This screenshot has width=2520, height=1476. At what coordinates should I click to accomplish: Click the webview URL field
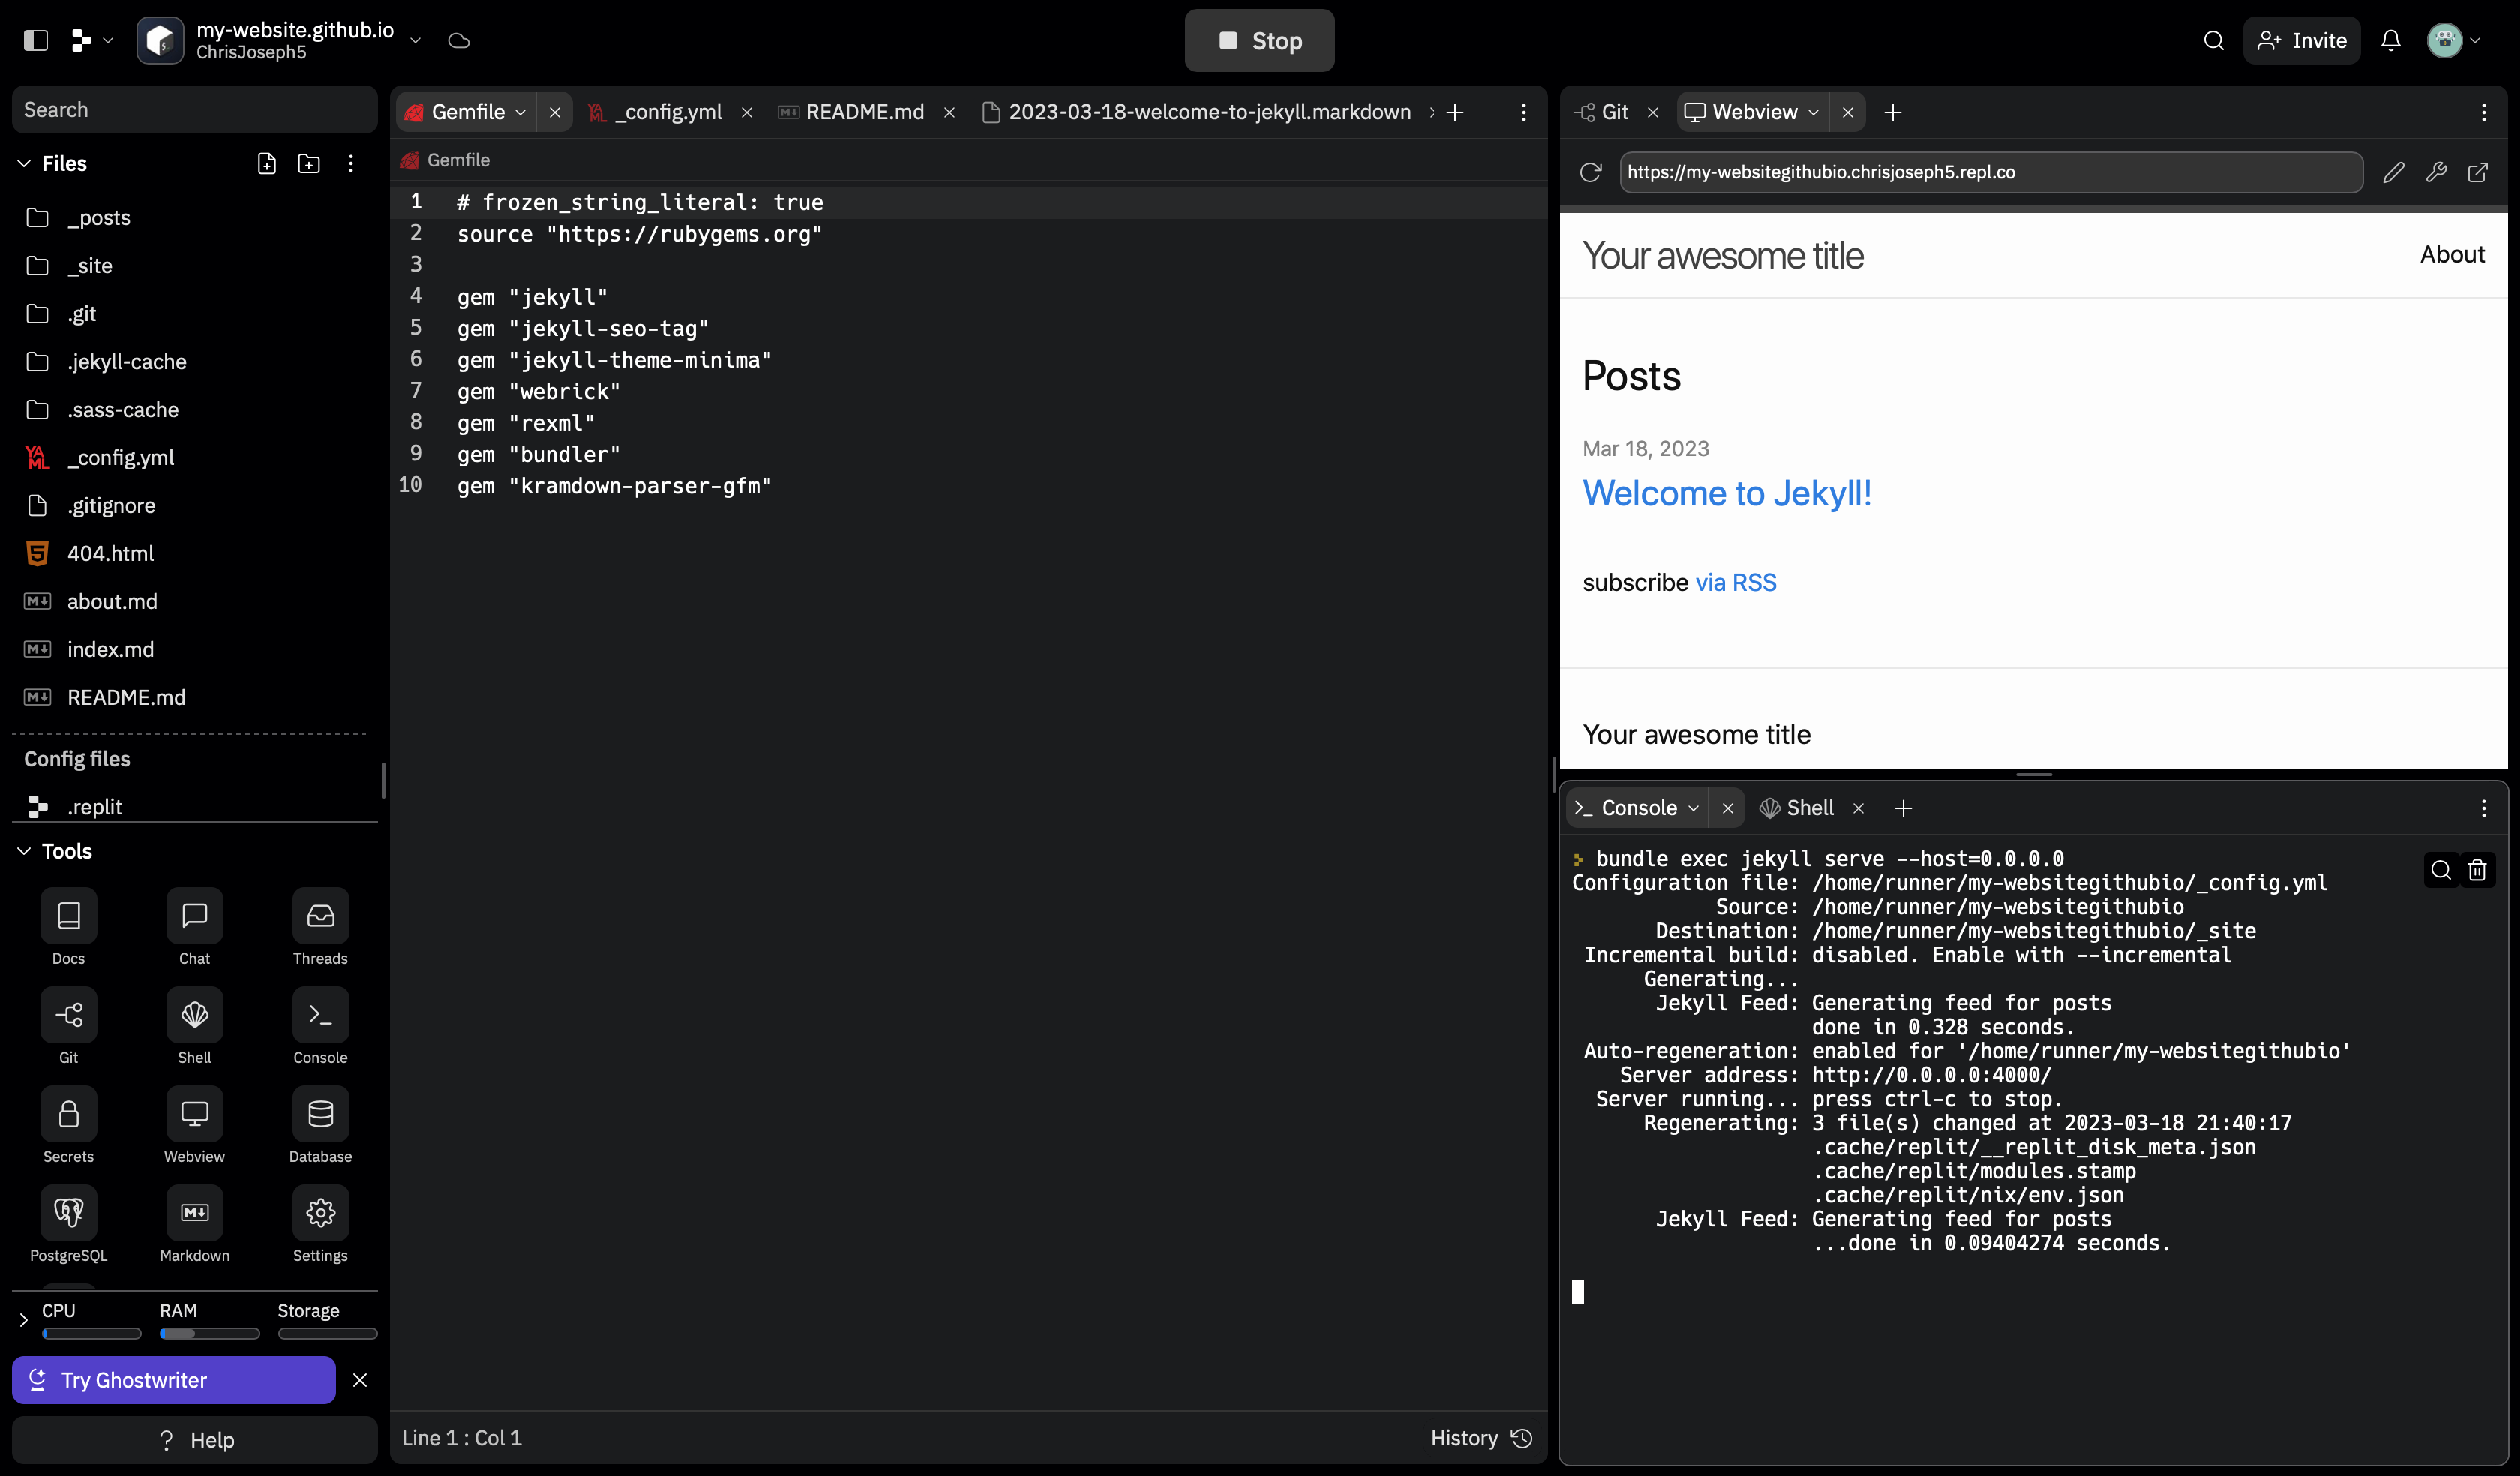point(1991,172)
